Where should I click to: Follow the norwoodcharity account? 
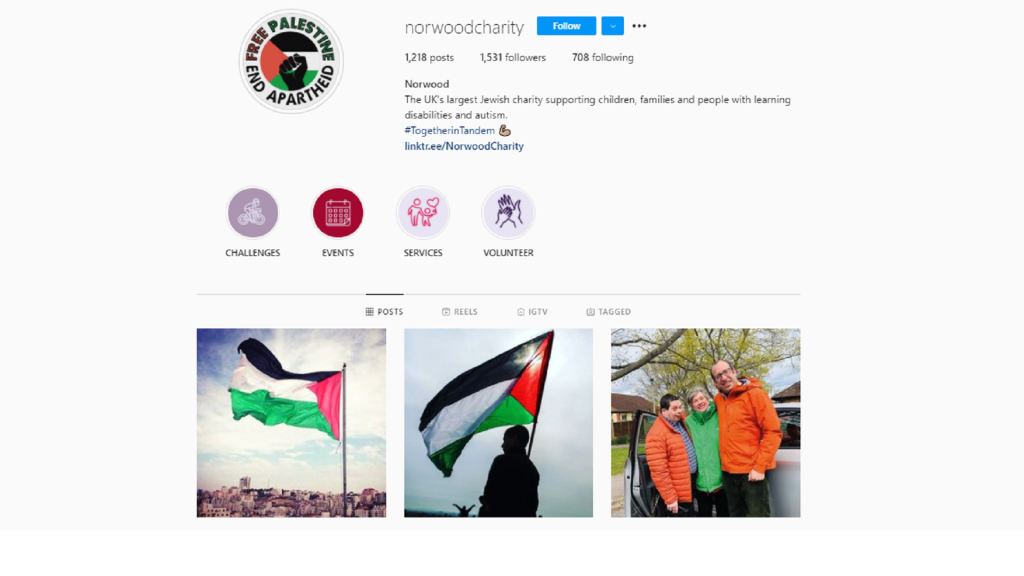566,26
